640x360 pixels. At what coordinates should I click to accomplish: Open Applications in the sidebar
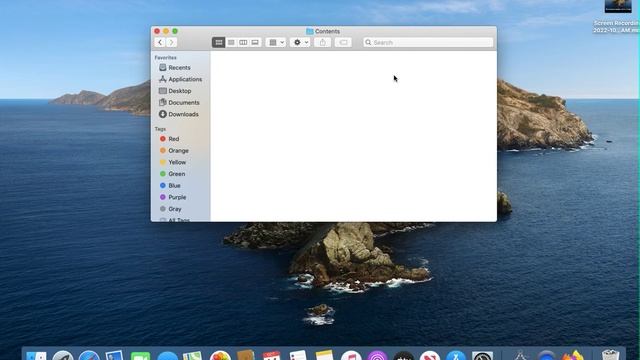[180, 79]
